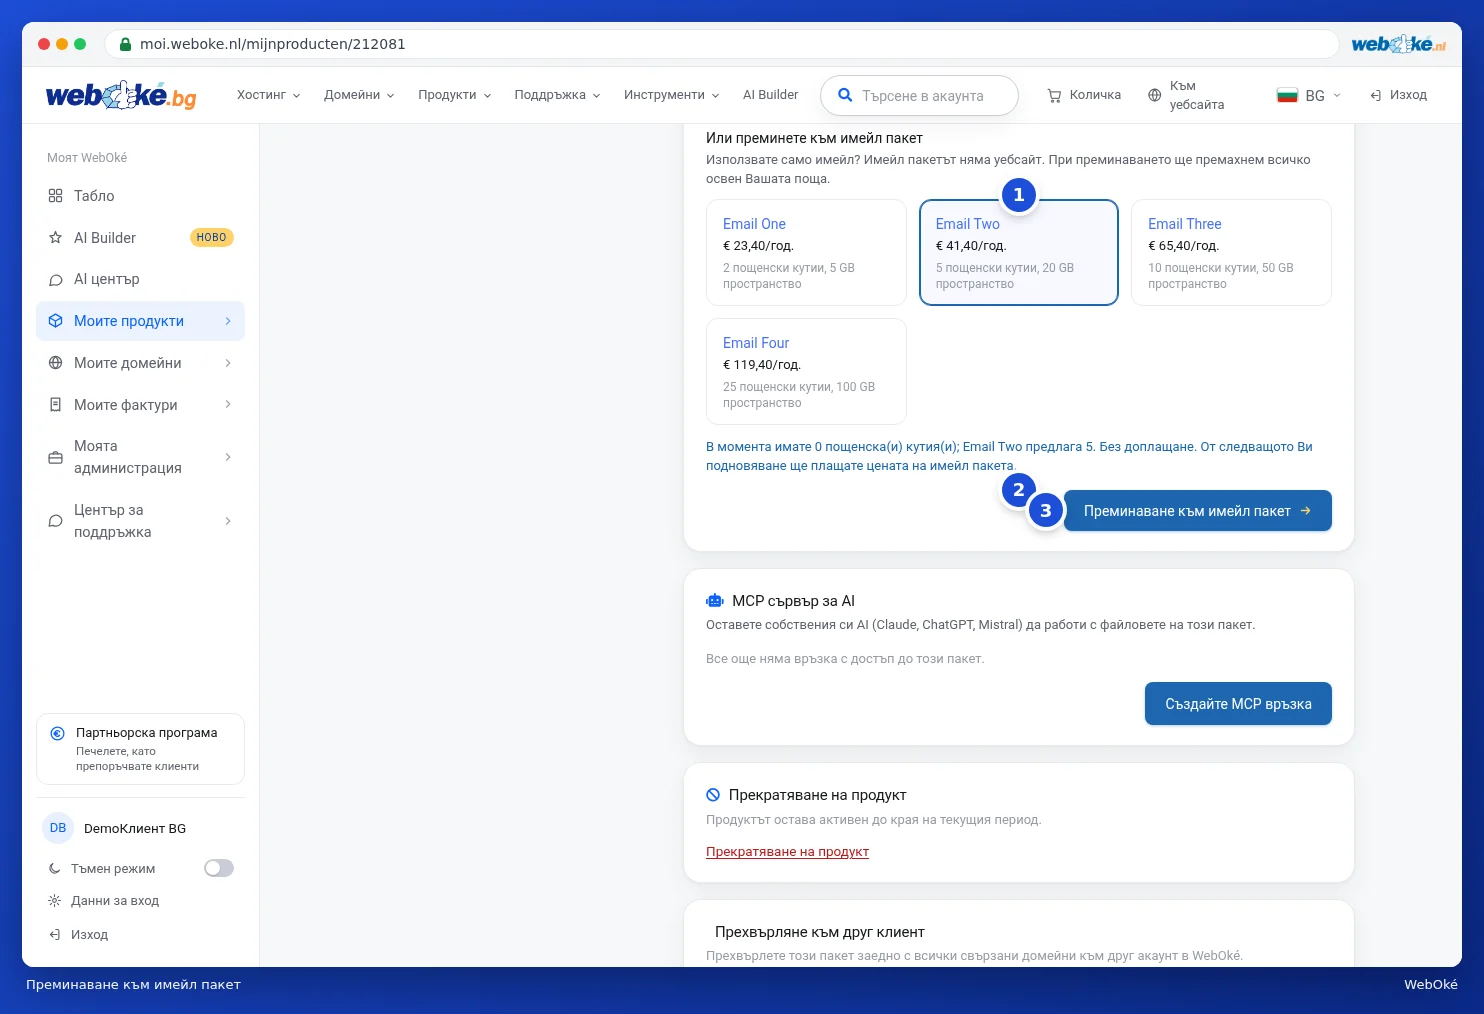The image size is (1484, 1014).
Task: Expand the Моите фактури chevron
Action: (228, 405)
